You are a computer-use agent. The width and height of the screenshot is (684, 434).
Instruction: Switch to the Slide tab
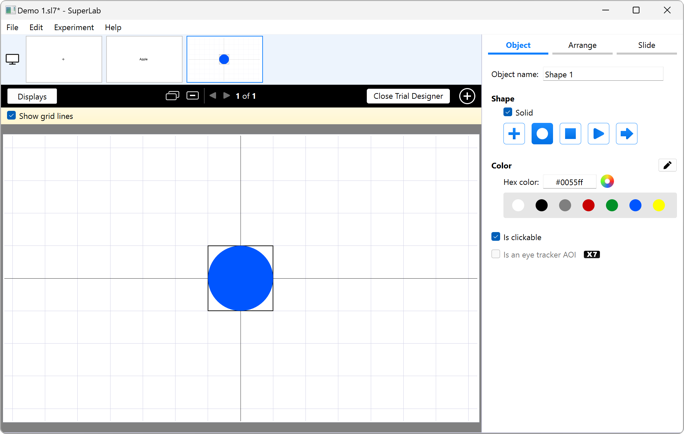pos(646,45)
